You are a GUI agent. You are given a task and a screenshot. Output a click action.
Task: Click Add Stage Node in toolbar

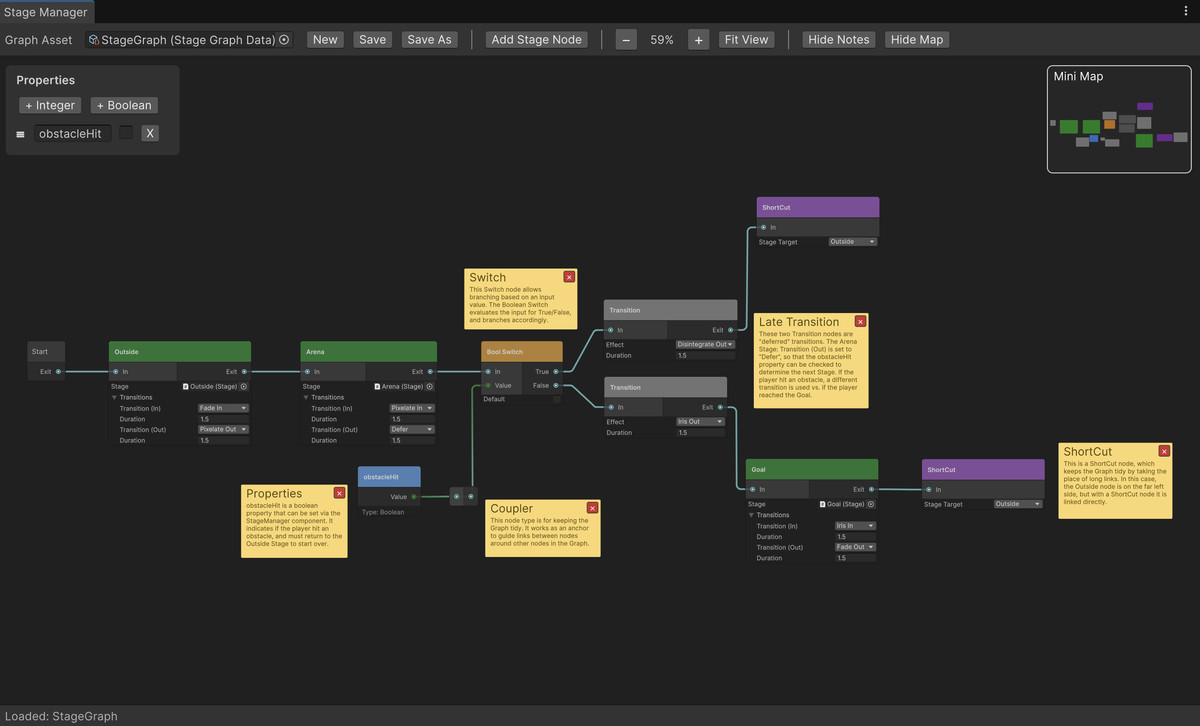[537, 40]
